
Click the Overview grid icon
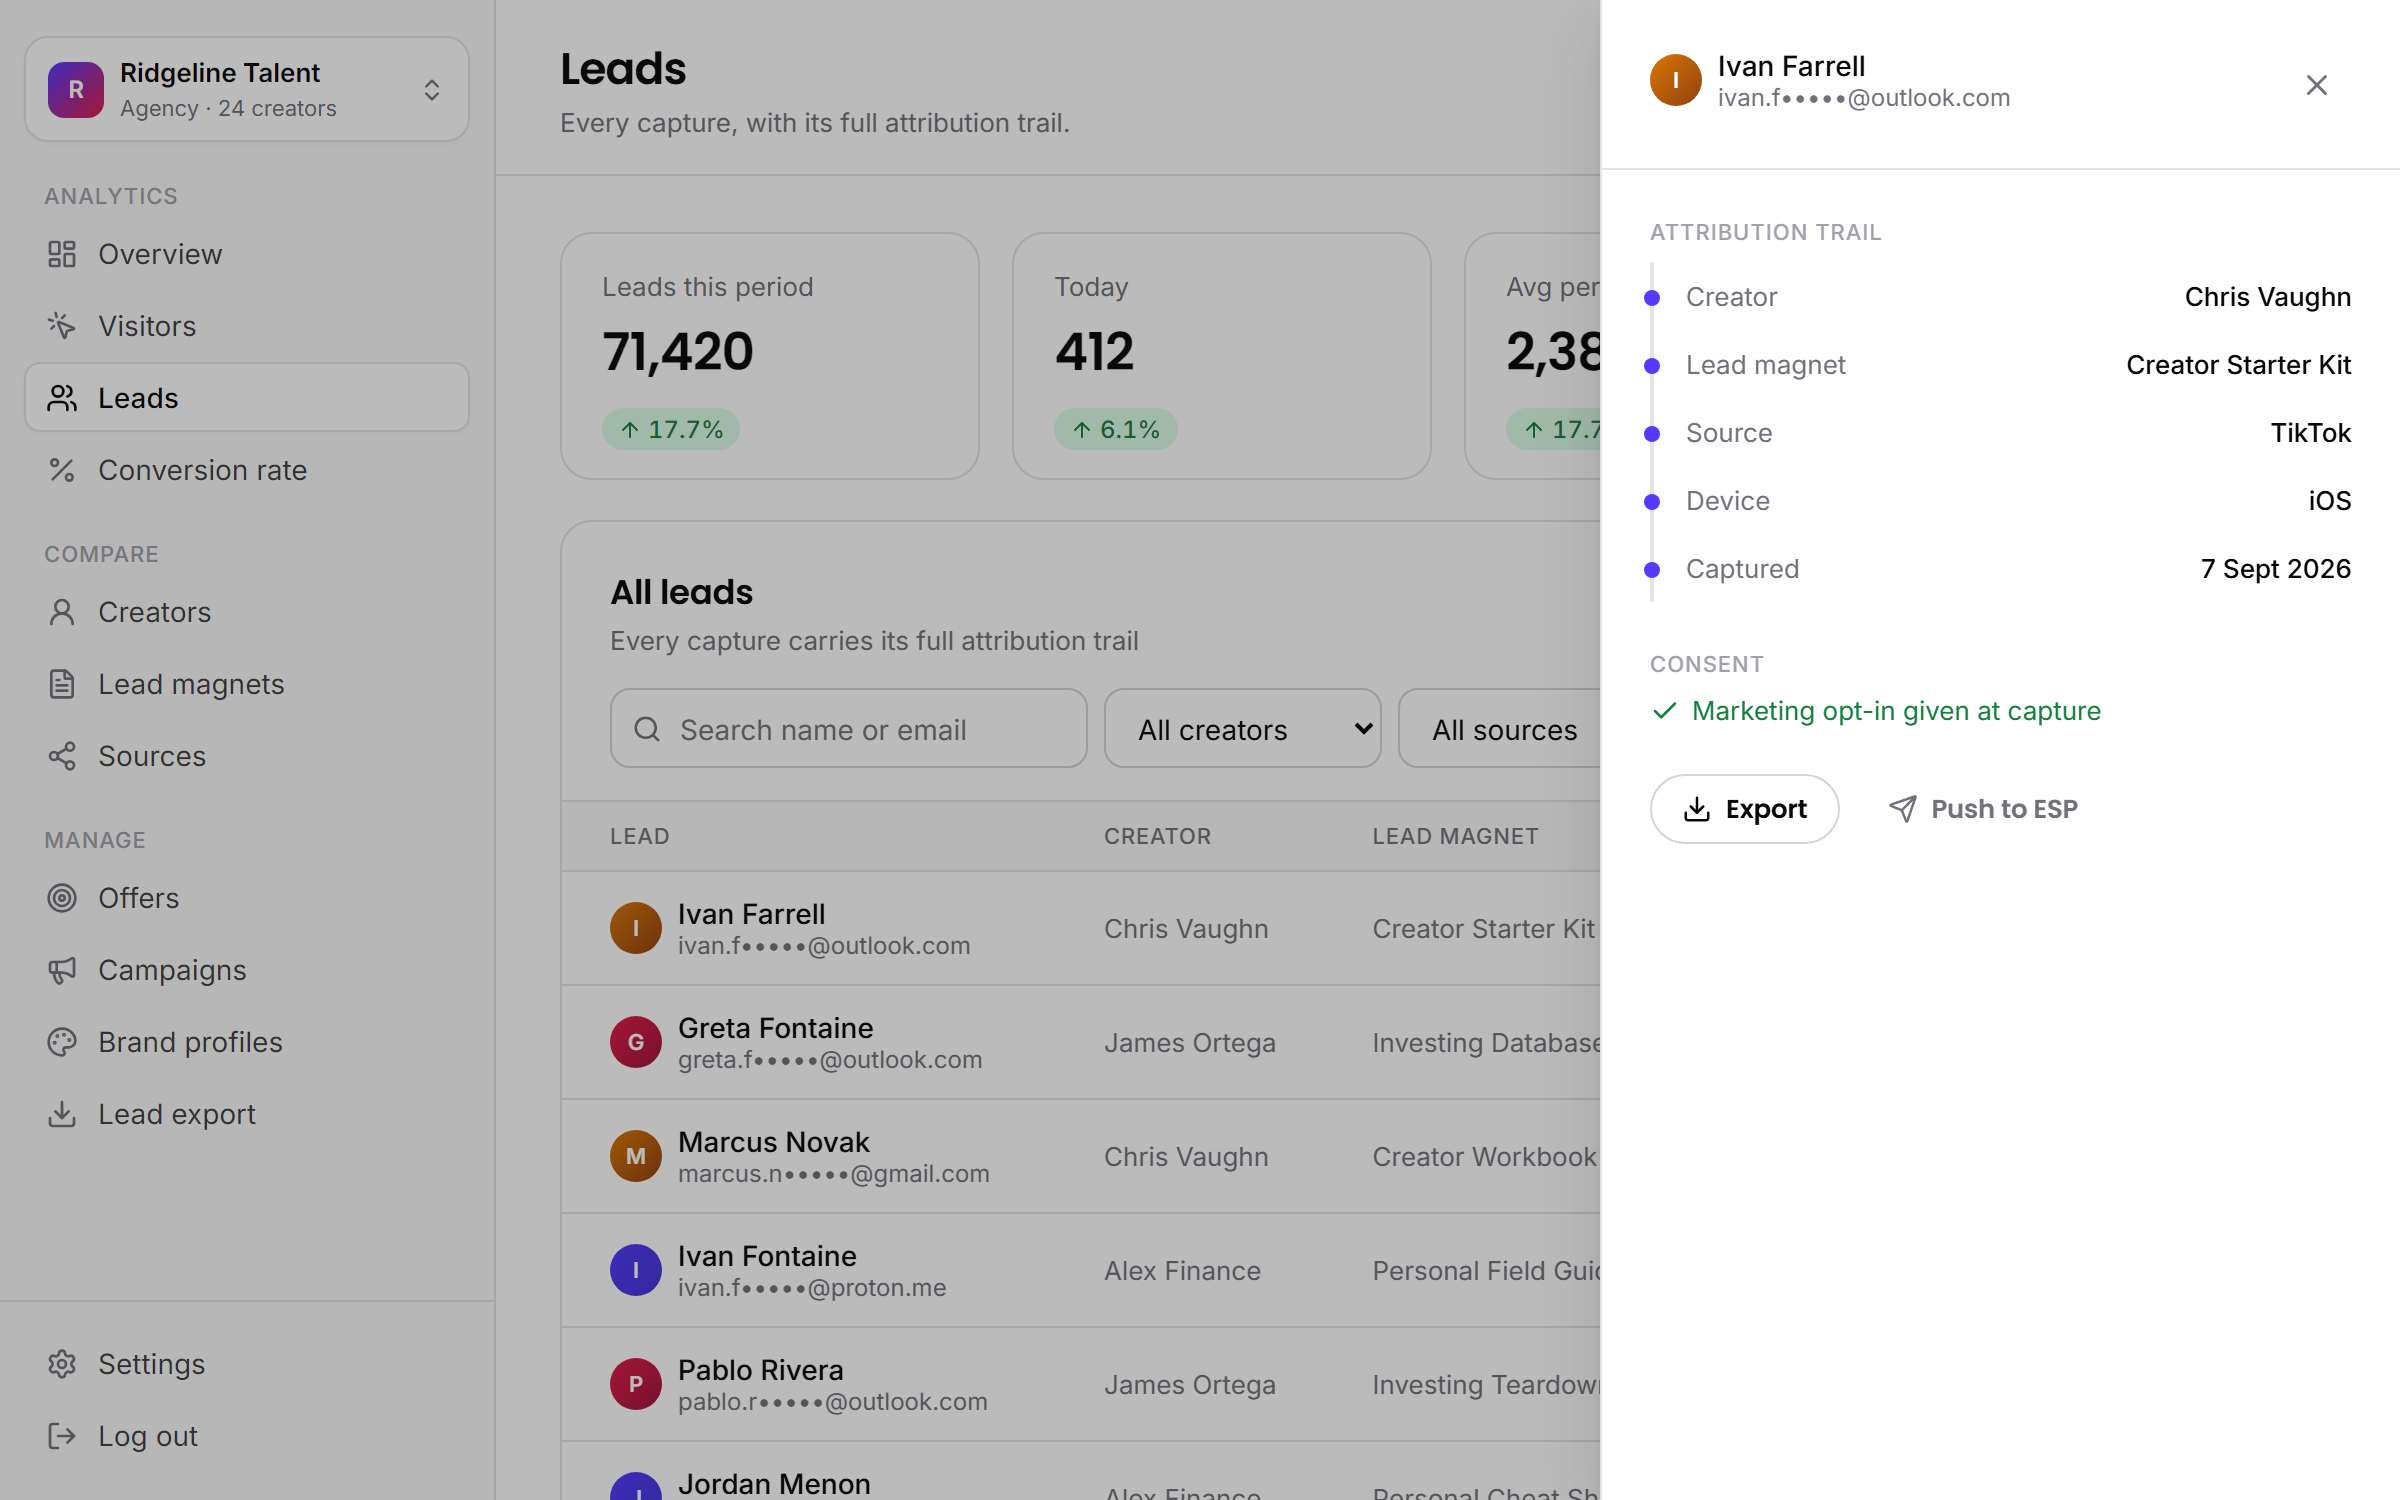tap(62, 254)
